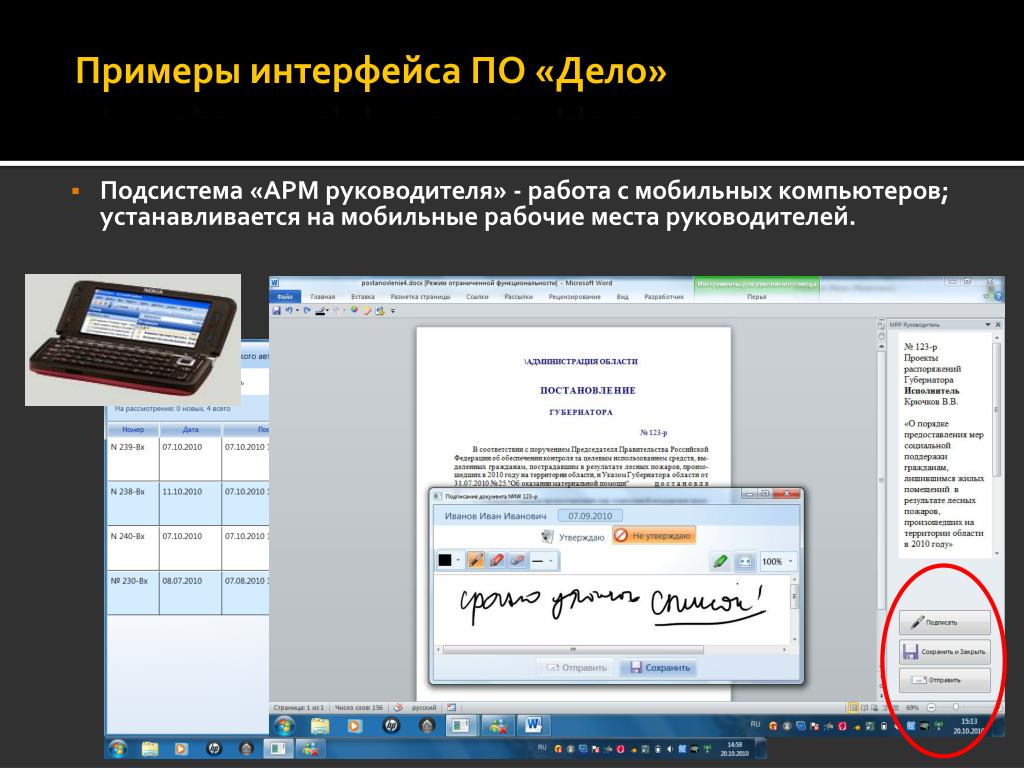Switch to the Главная ribbon tab

pyautogui.click(x=323, y=297)
